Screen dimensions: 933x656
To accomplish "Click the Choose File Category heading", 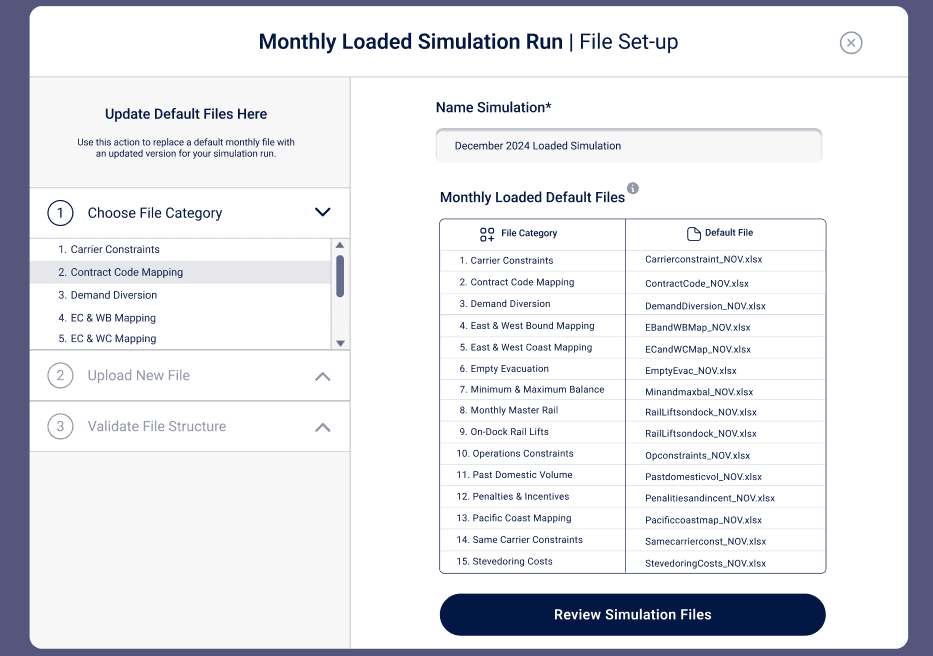I will pos(155,213).
